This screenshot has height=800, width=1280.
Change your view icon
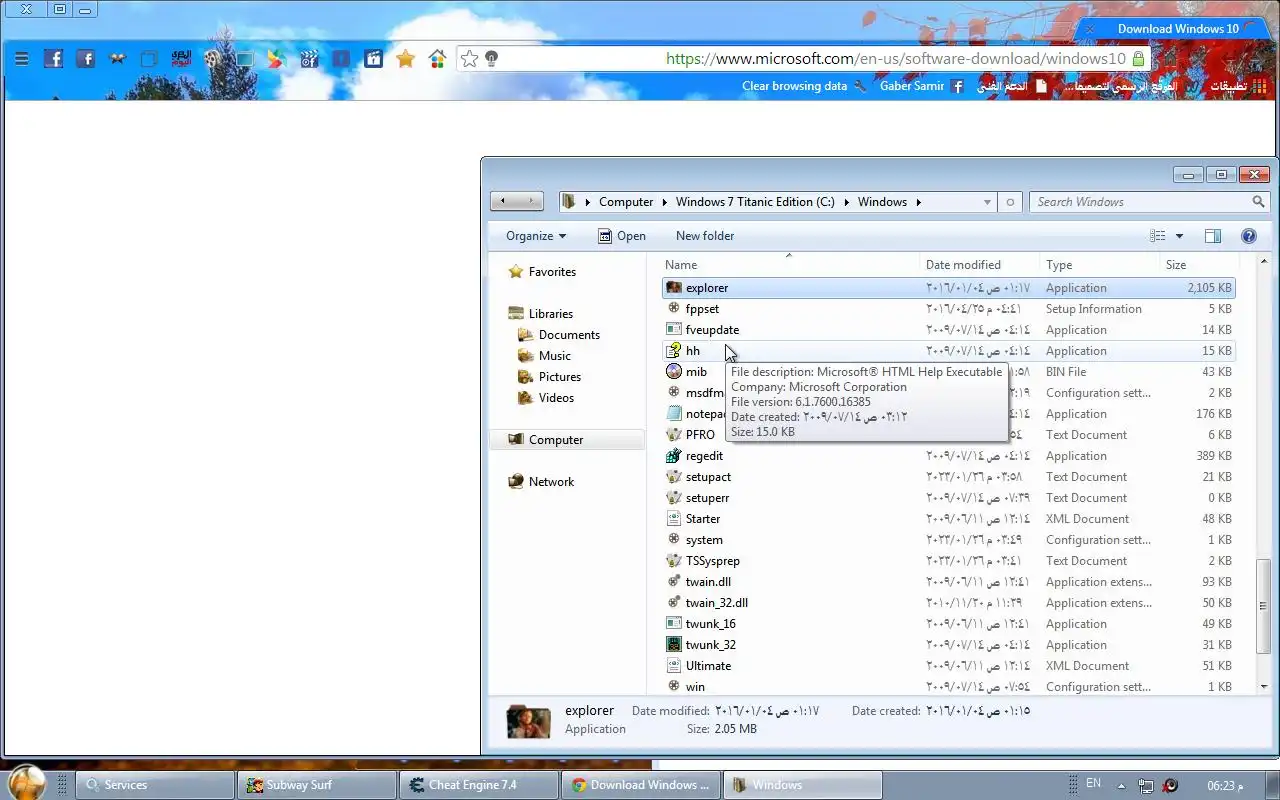(x=1158, y=236)
